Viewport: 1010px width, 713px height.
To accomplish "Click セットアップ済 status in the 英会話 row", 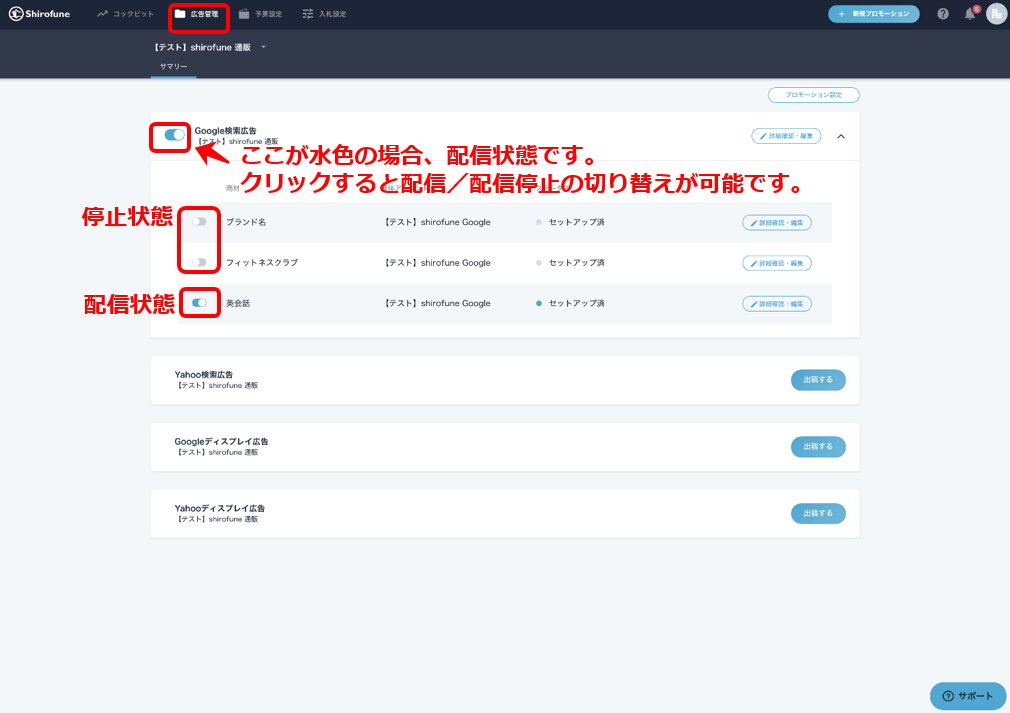I will [x=571, y=303].
